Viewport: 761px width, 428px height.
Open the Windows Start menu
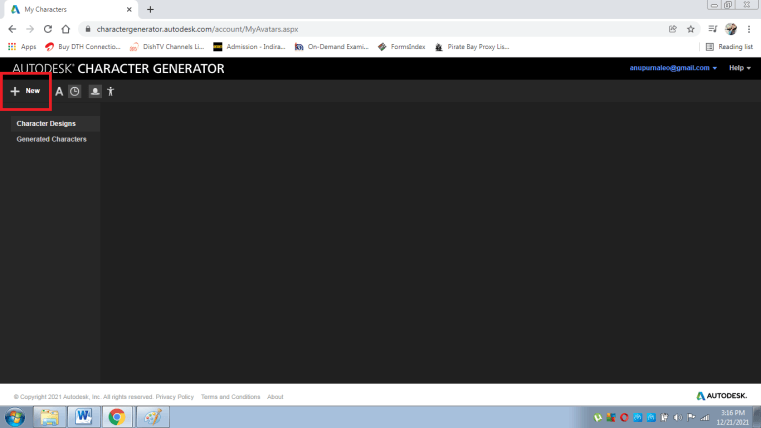click(15, 417)
